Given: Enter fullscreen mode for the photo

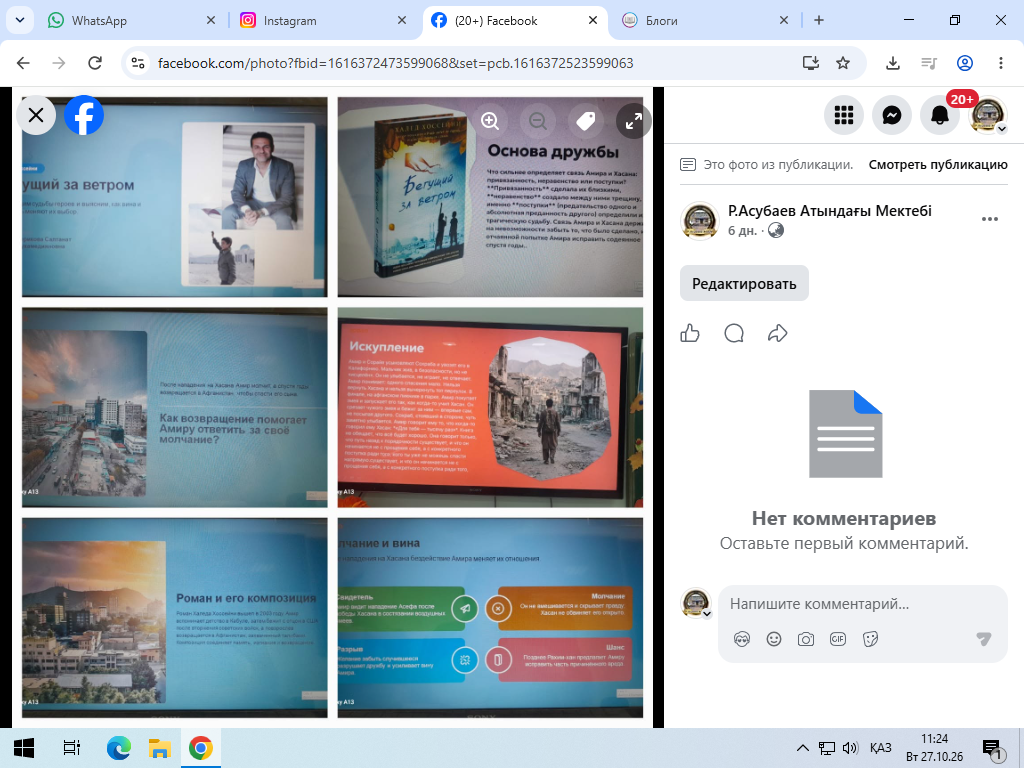Looking at the screenshot, I should click(x=633, y=121).
